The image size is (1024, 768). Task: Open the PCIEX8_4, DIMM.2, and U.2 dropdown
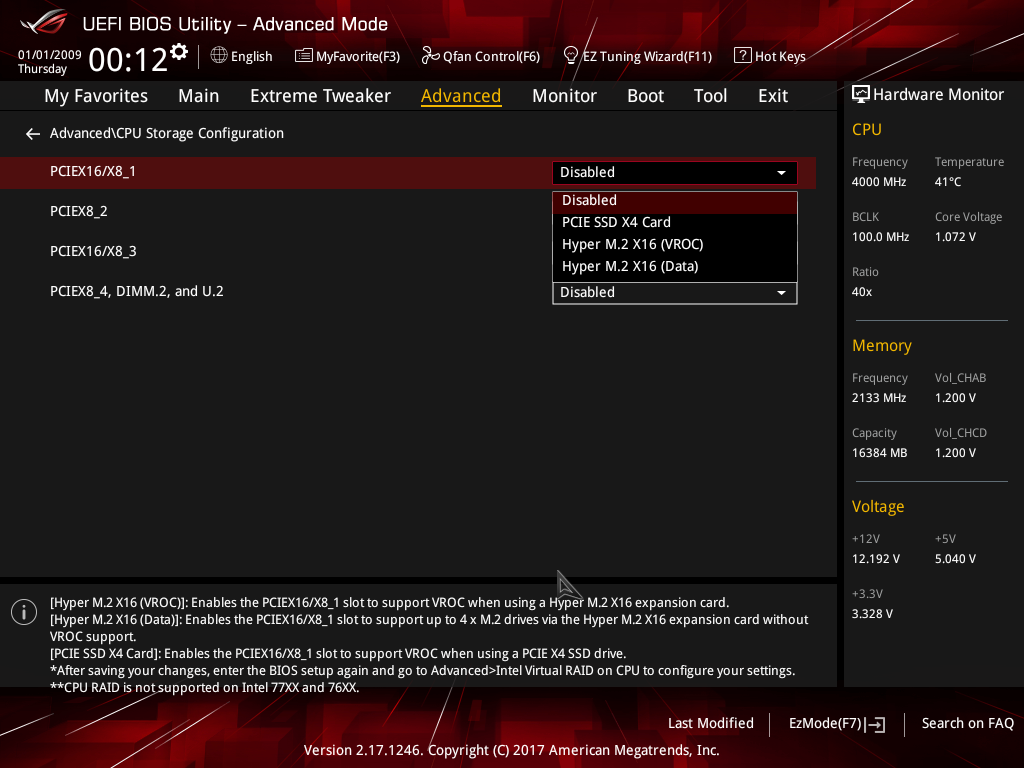(675, 293)
